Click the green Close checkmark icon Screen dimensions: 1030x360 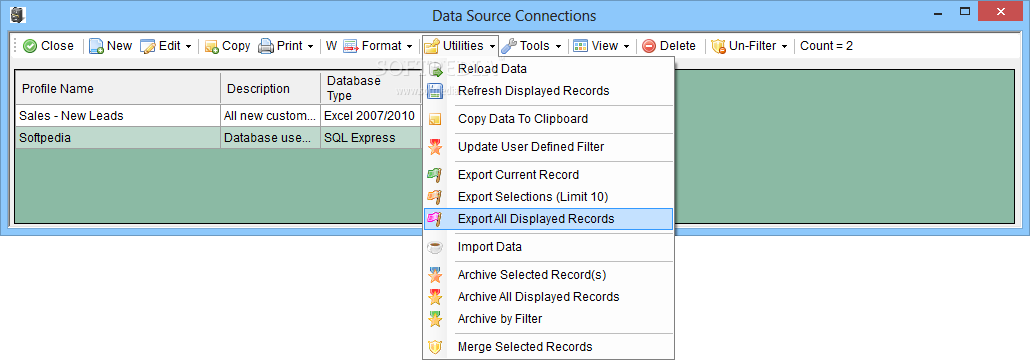[x=30, y=46]
